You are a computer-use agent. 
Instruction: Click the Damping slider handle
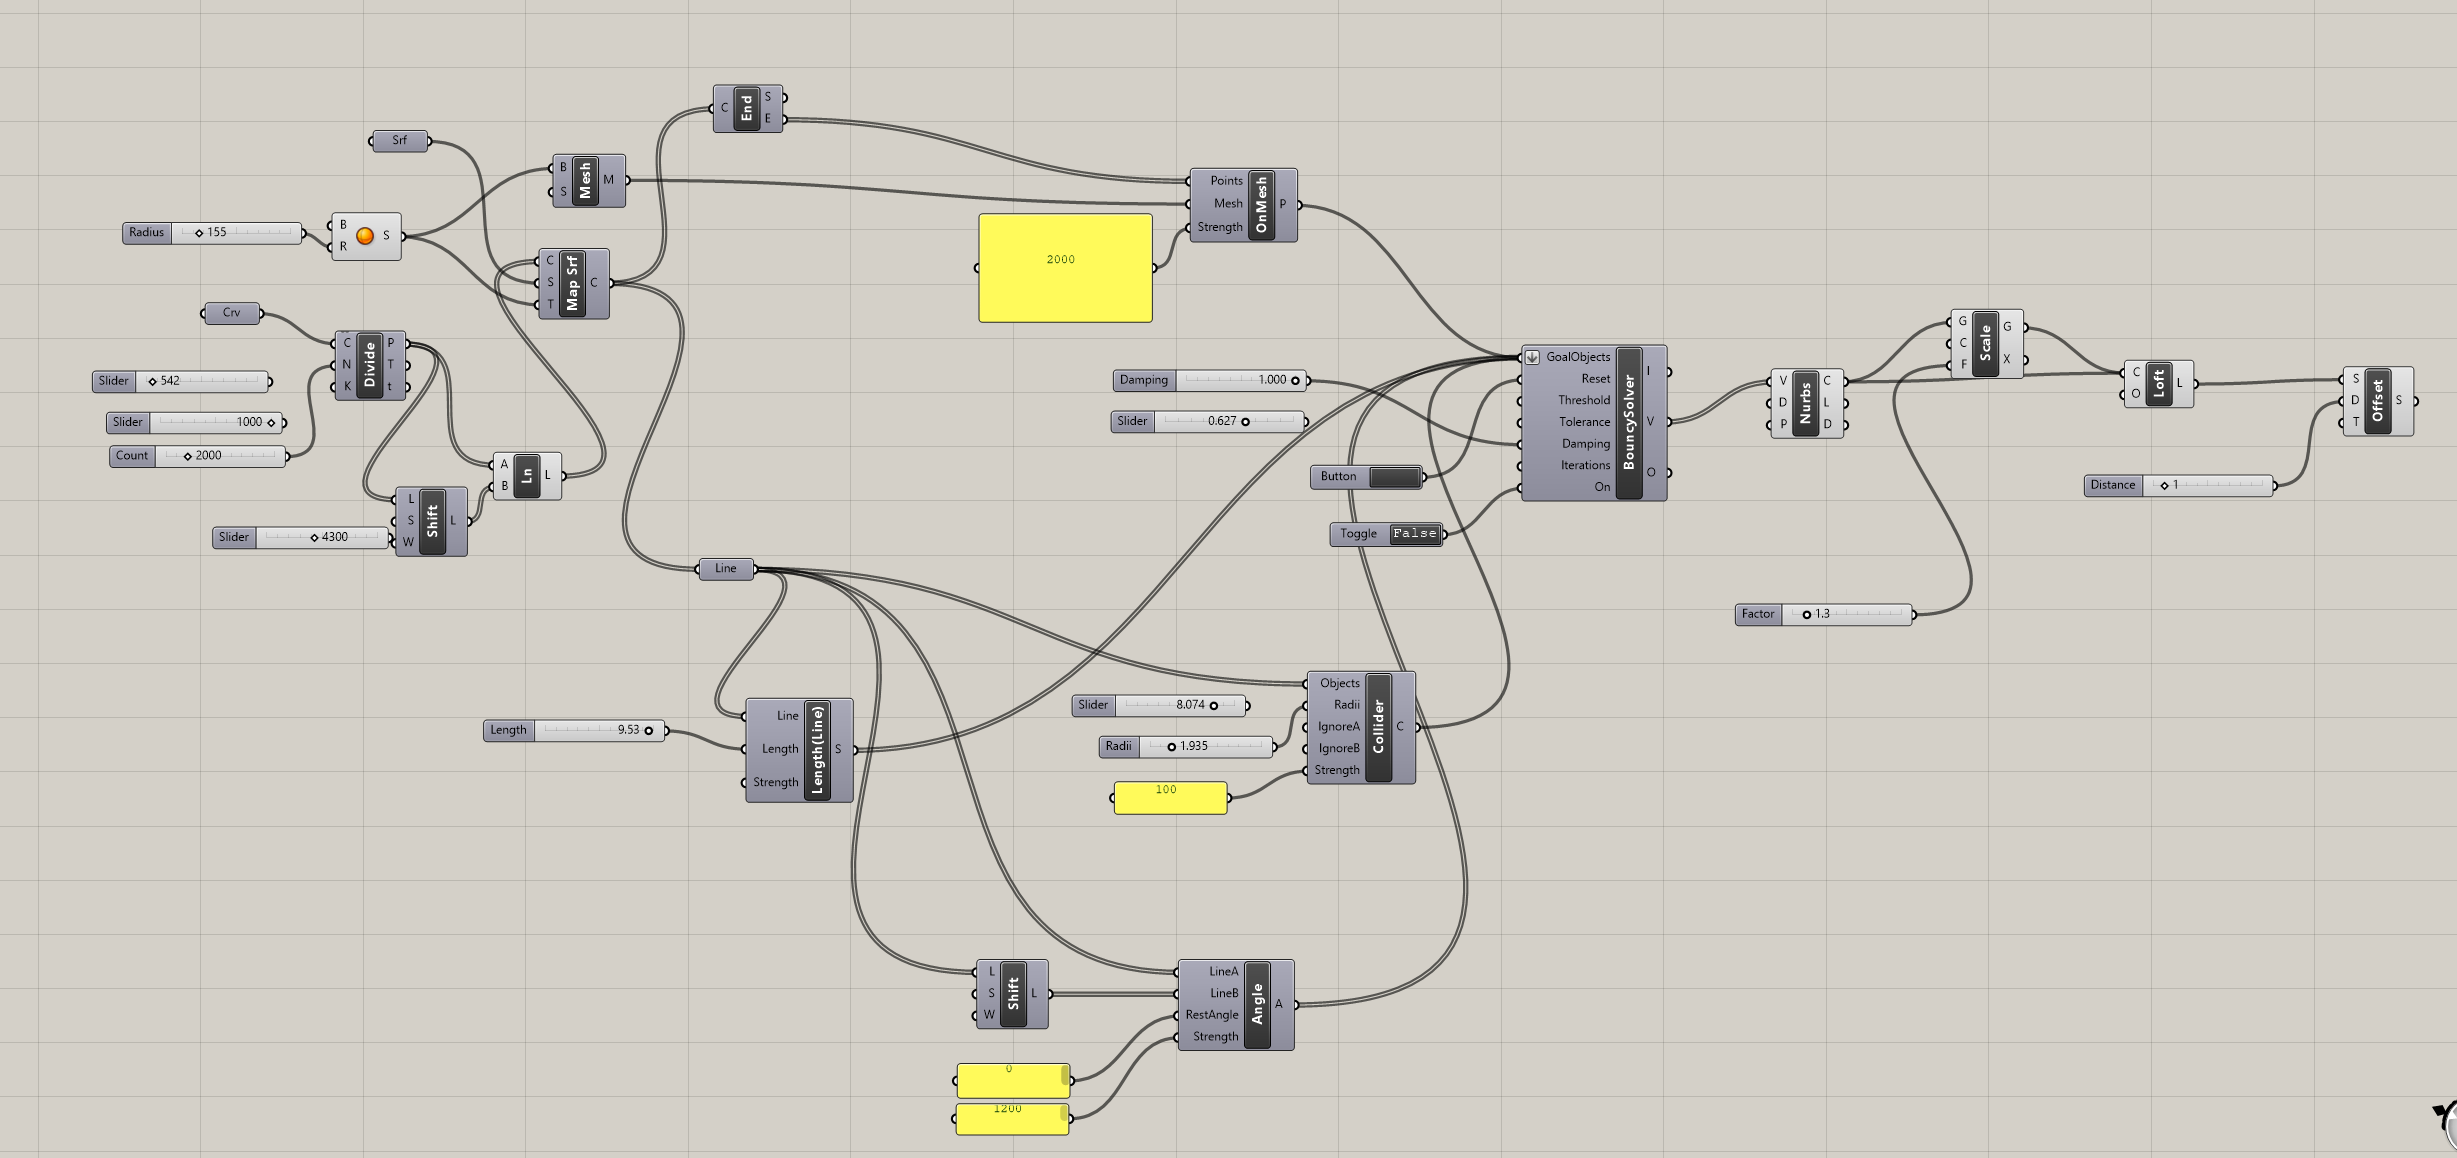1295,380
